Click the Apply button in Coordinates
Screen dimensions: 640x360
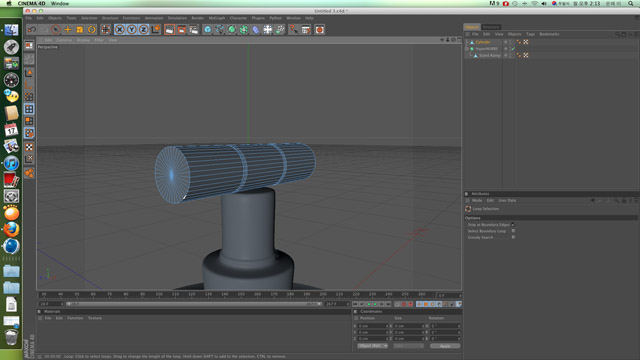tap(445, 346)
